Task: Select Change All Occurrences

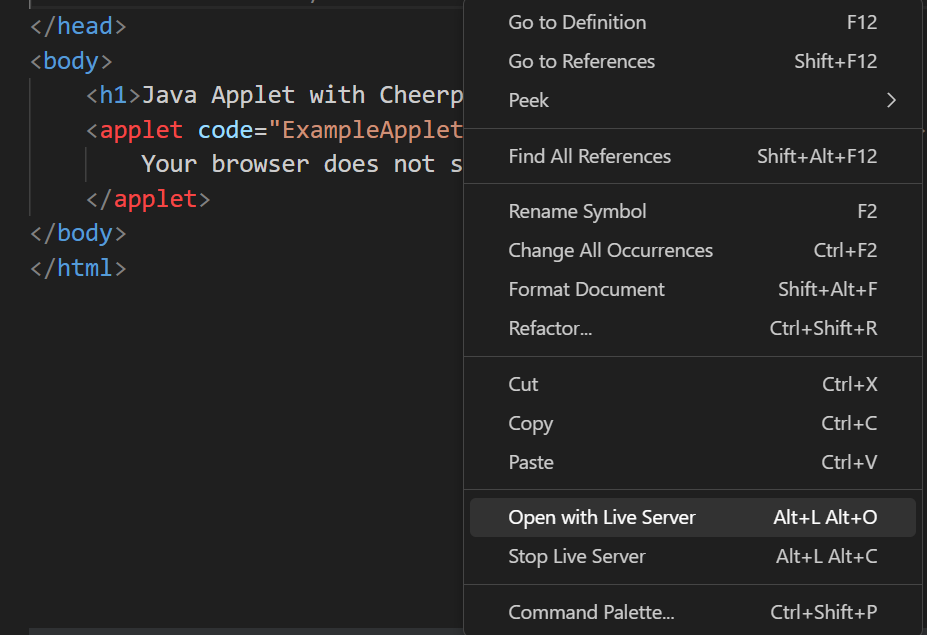Action: (692, 251)
